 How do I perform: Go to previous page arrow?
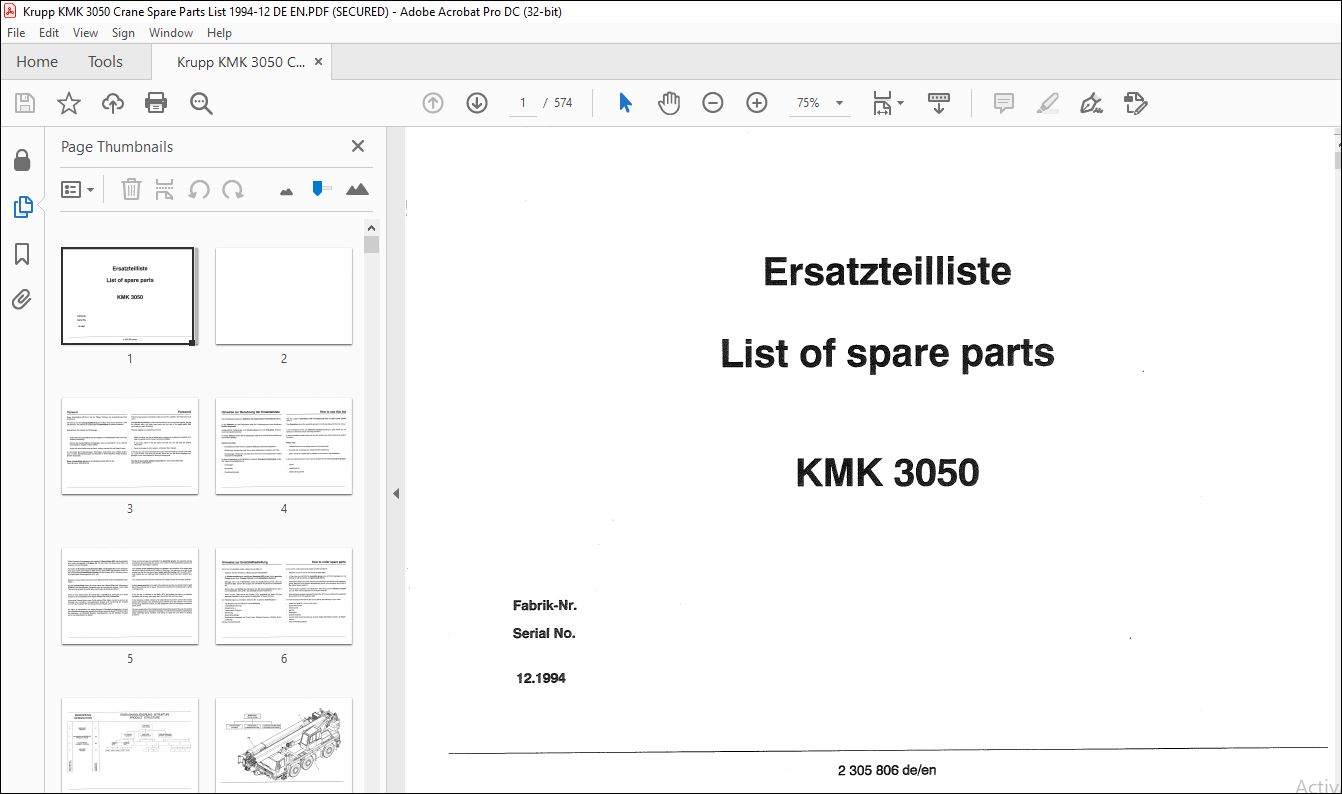click(x=433, y=103)
